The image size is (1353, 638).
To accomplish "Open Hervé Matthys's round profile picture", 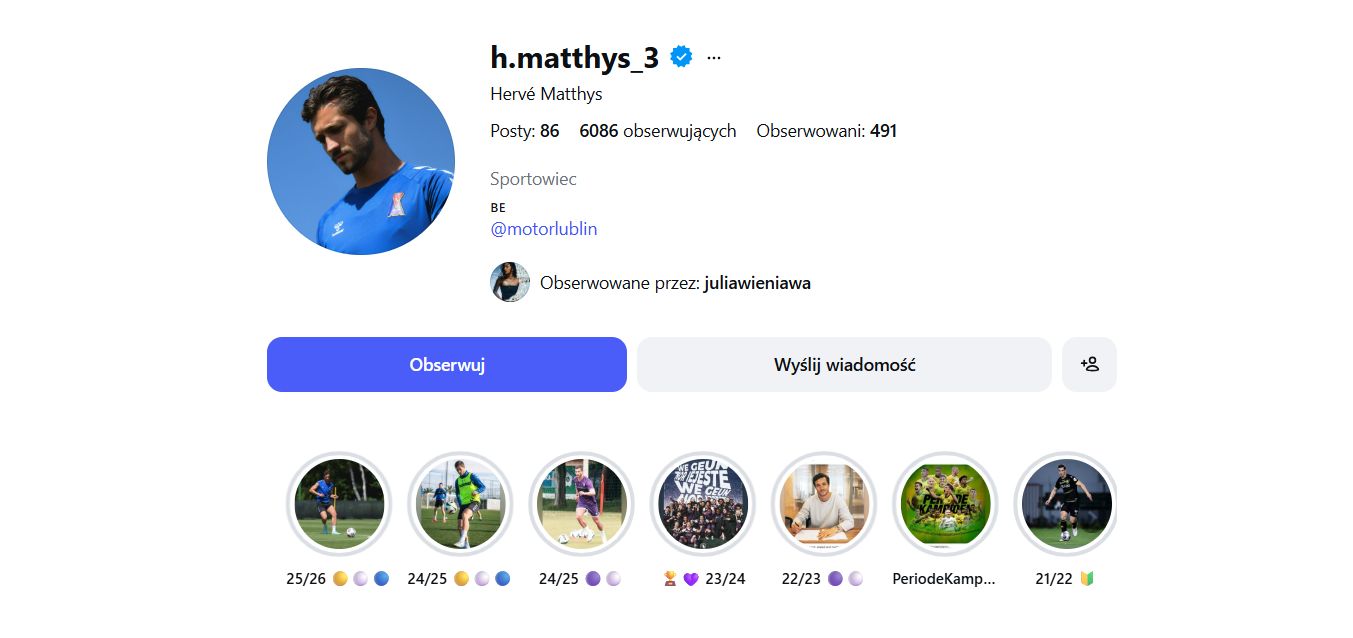I will click(361, 161).
